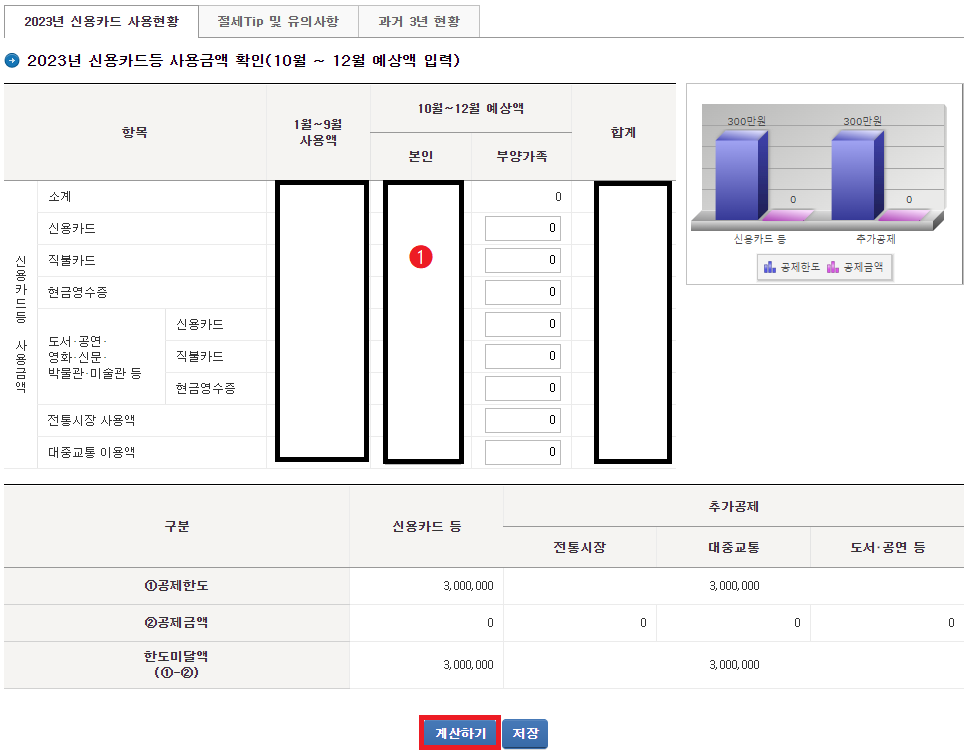This screenshot has height=756, width=968.
Task: Focus 부양가족 input for top-level 신용카드 row
Action: point(522,228)
